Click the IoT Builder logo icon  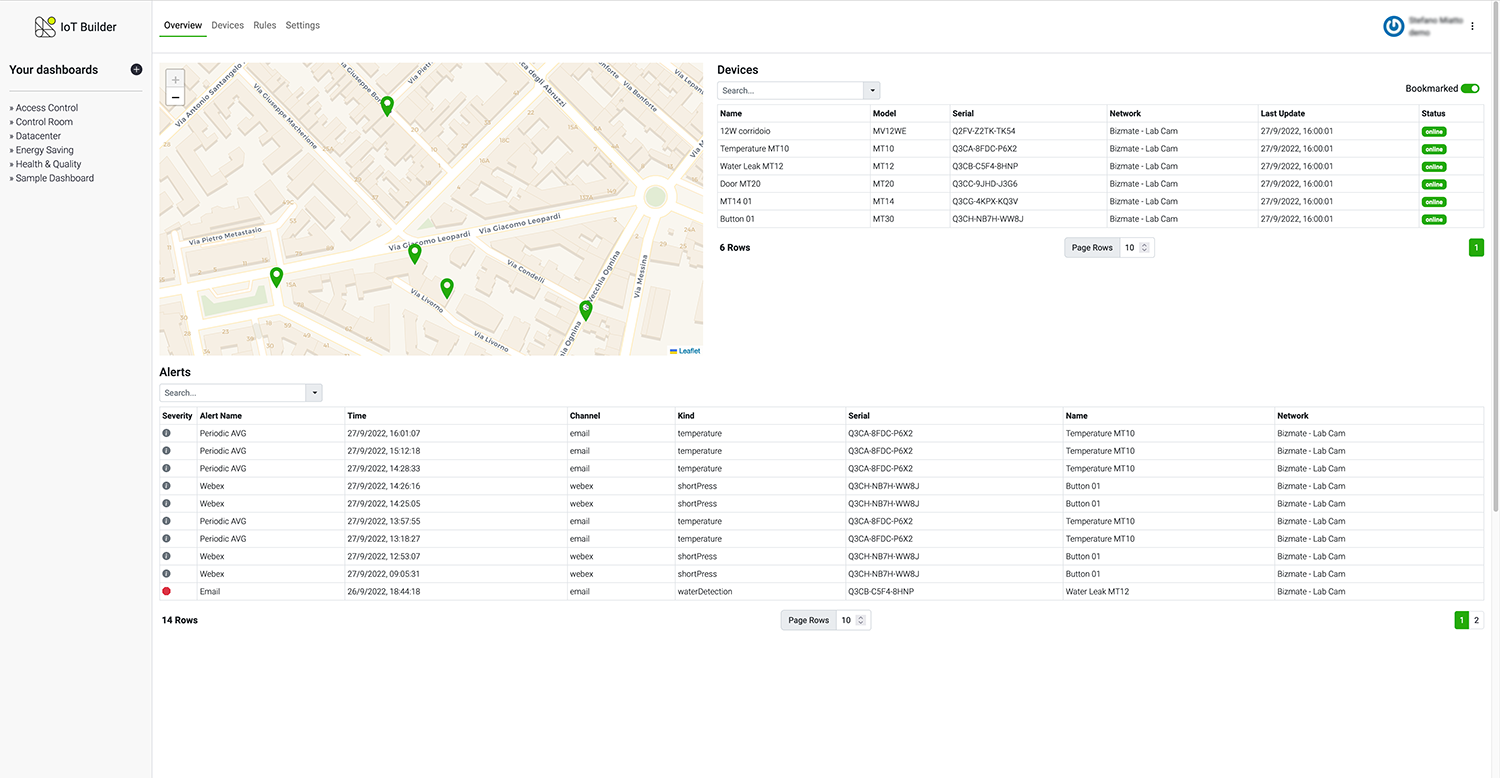[x=45, y=25]
